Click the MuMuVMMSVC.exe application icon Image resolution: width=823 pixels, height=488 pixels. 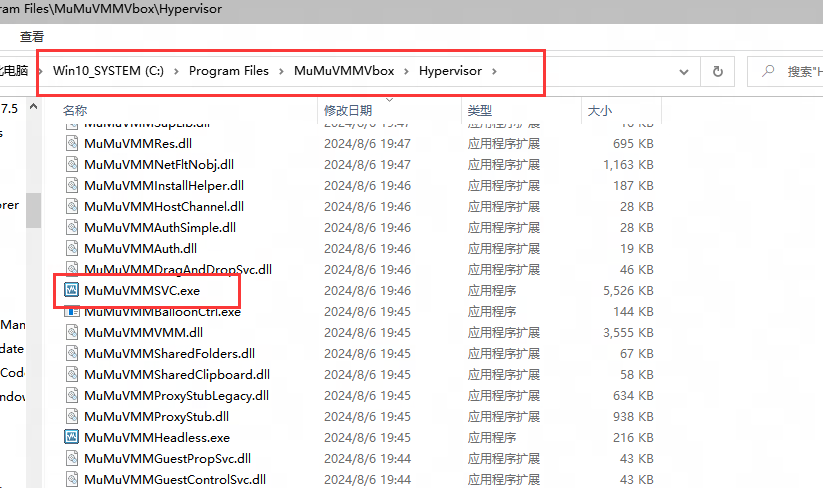coord(71,290)
